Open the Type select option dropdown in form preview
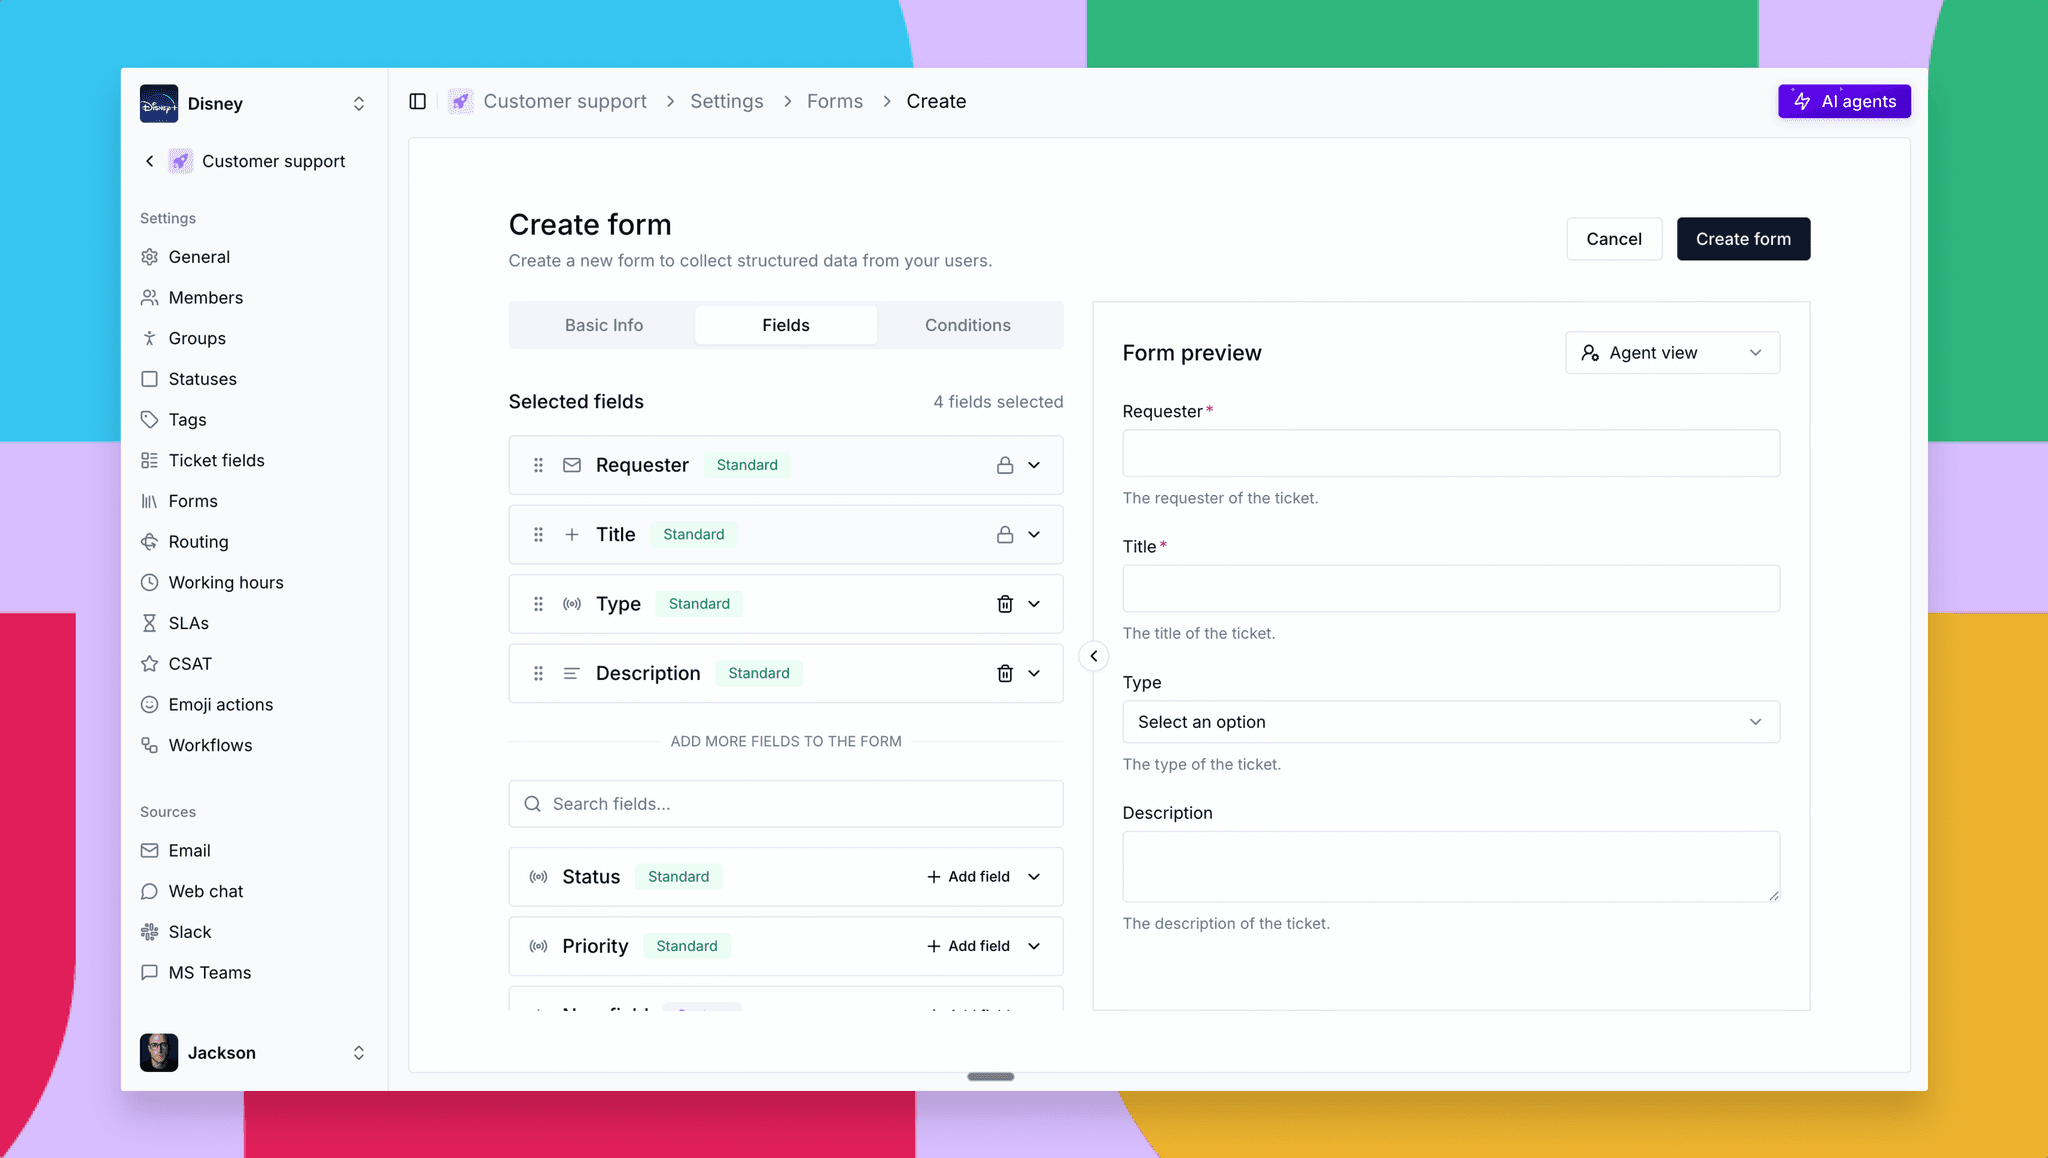 pyautogui.click(x=1450, y=721)
